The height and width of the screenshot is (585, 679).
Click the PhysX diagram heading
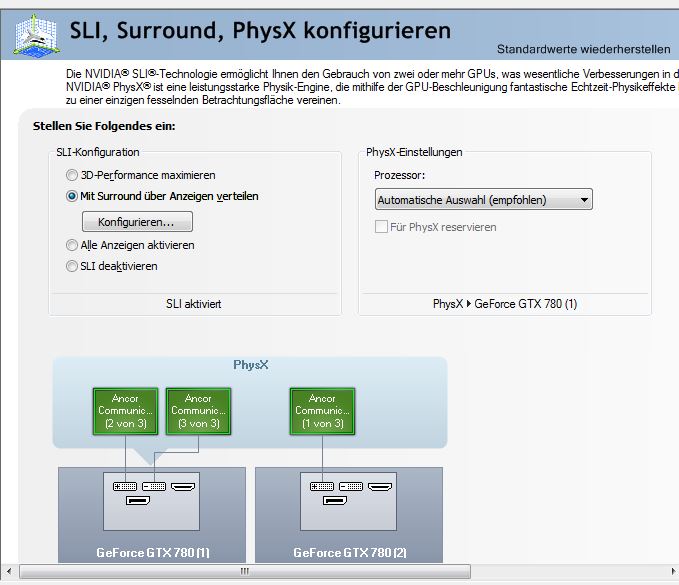point(251,365)
